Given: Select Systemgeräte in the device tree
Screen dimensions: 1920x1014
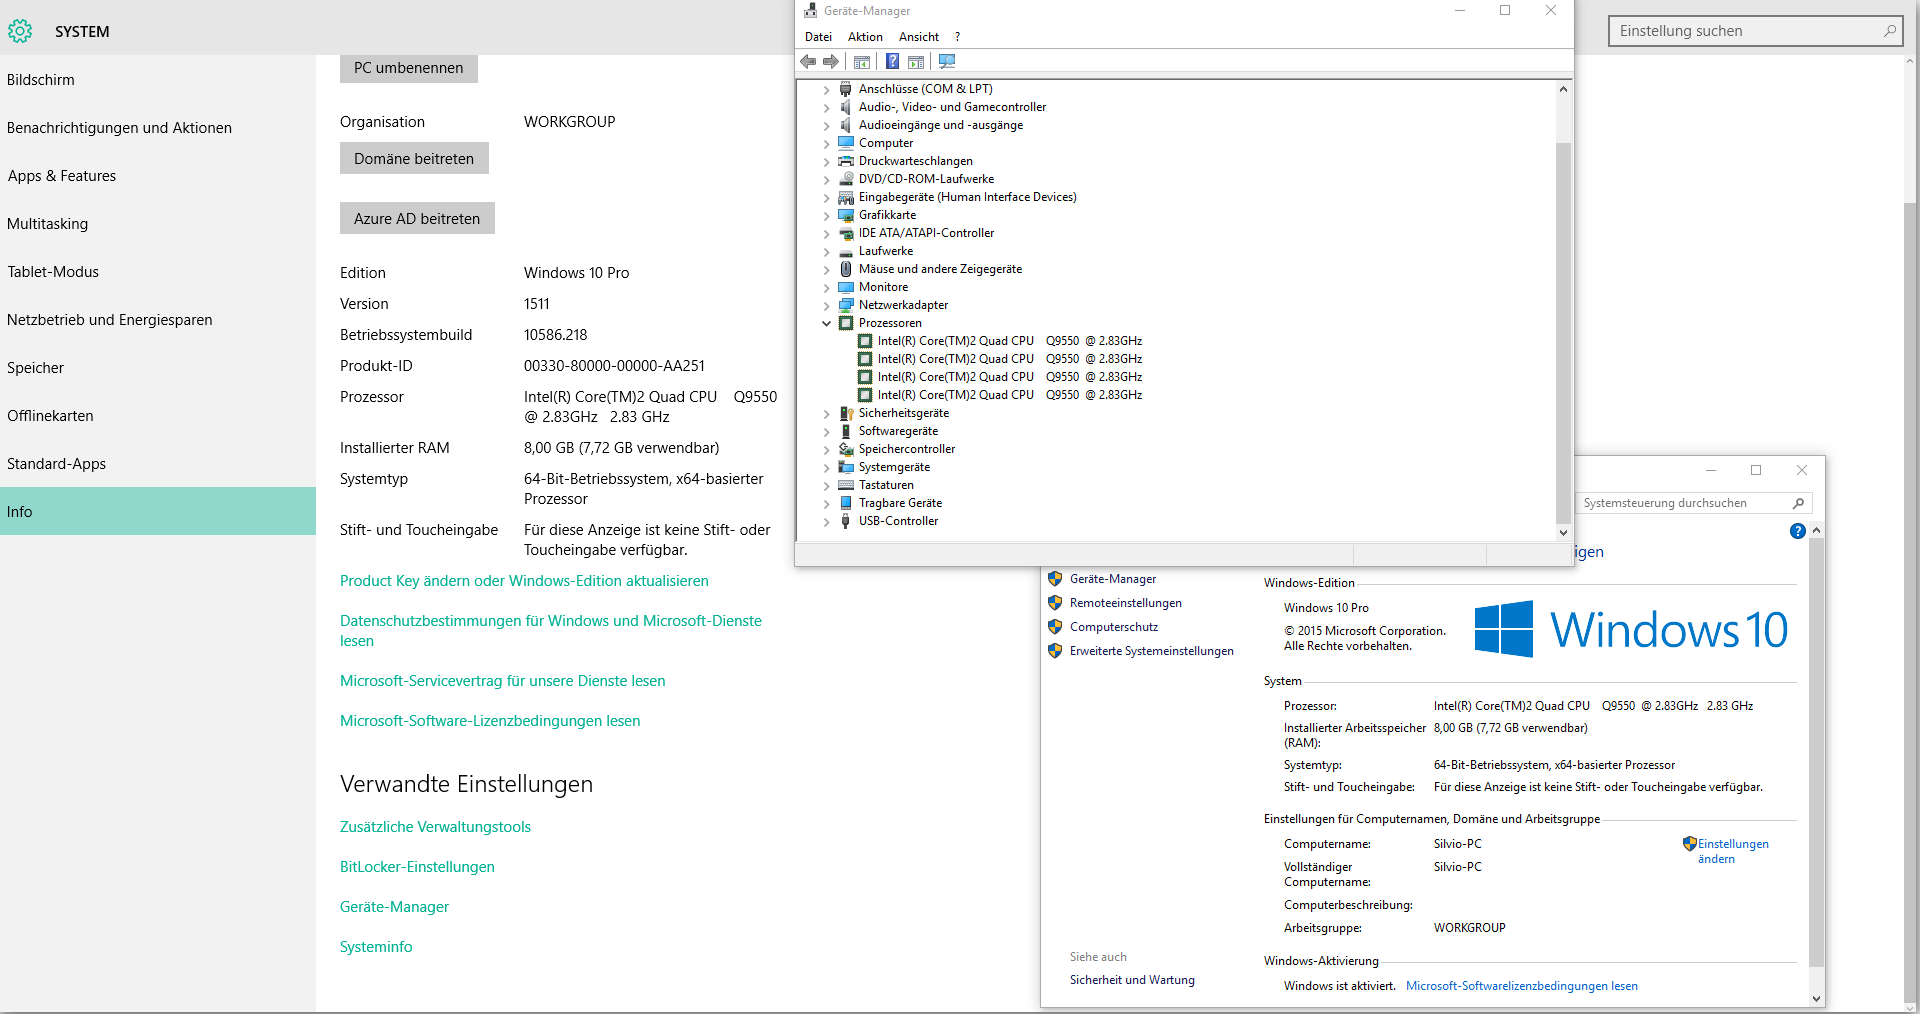Looking at the screenshot, I should click(894, 467).
